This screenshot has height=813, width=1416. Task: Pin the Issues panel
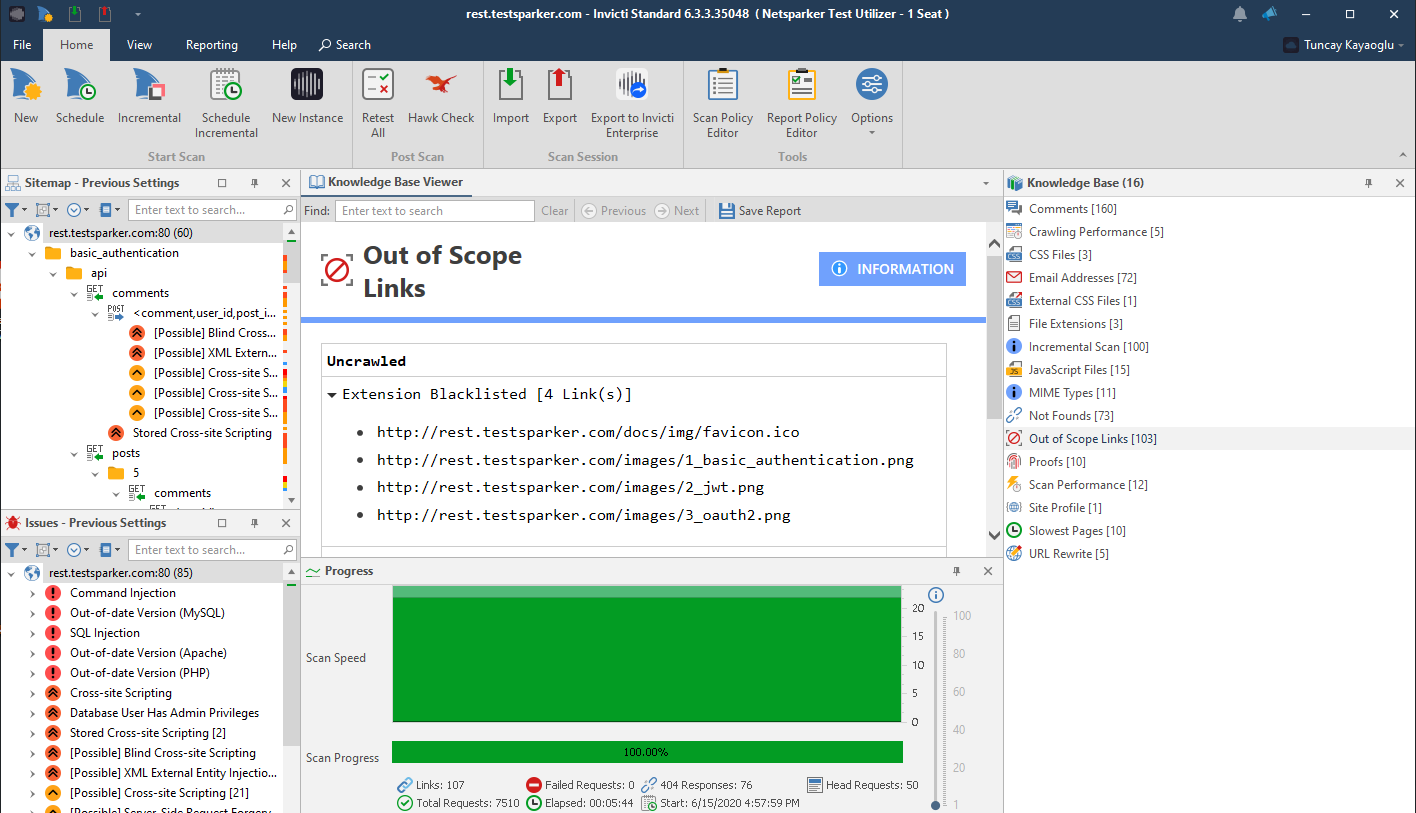coord(254,523)
